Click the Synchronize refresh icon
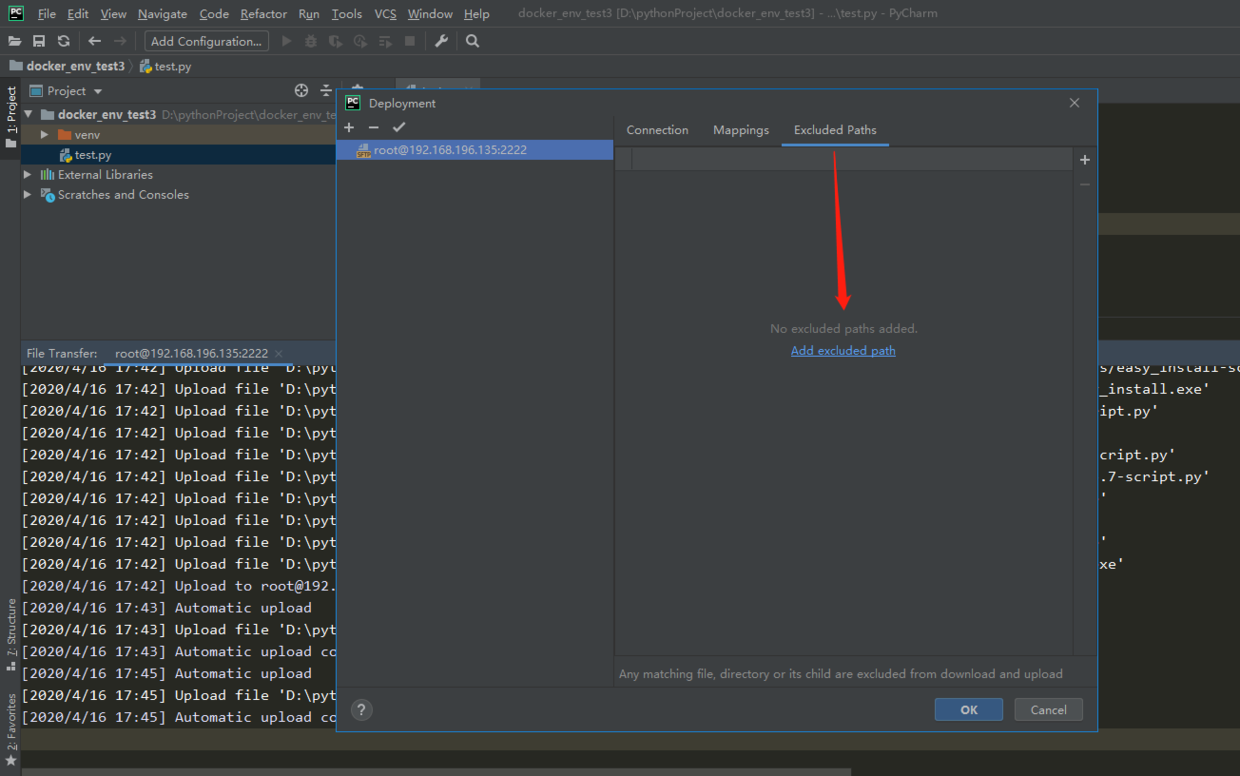 click(x=64, y=41)
